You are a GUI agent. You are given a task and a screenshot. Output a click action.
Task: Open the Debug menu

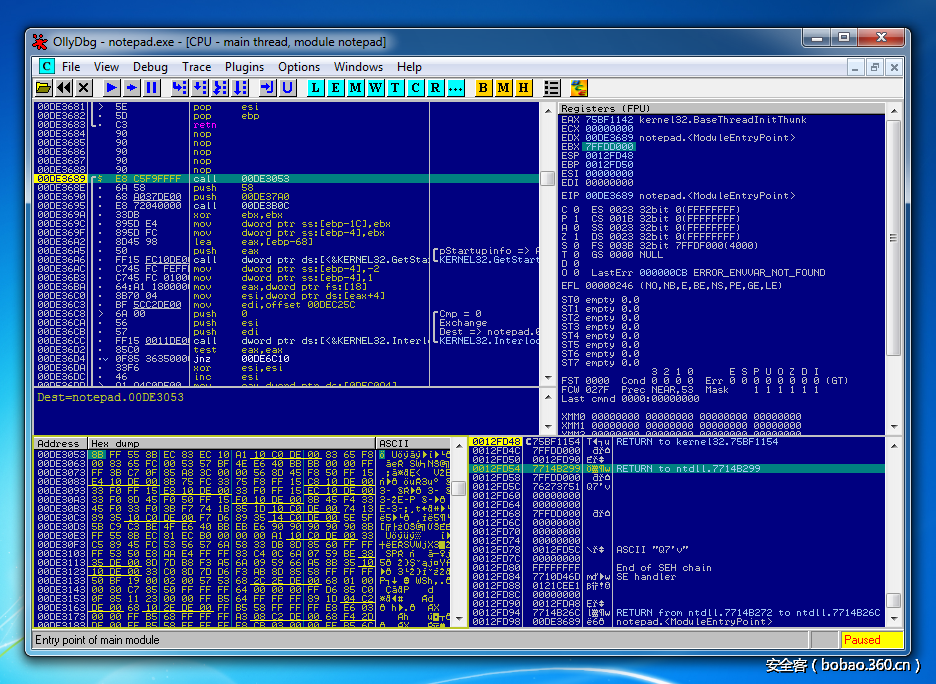pyautogui.click(x=150, y=67)
